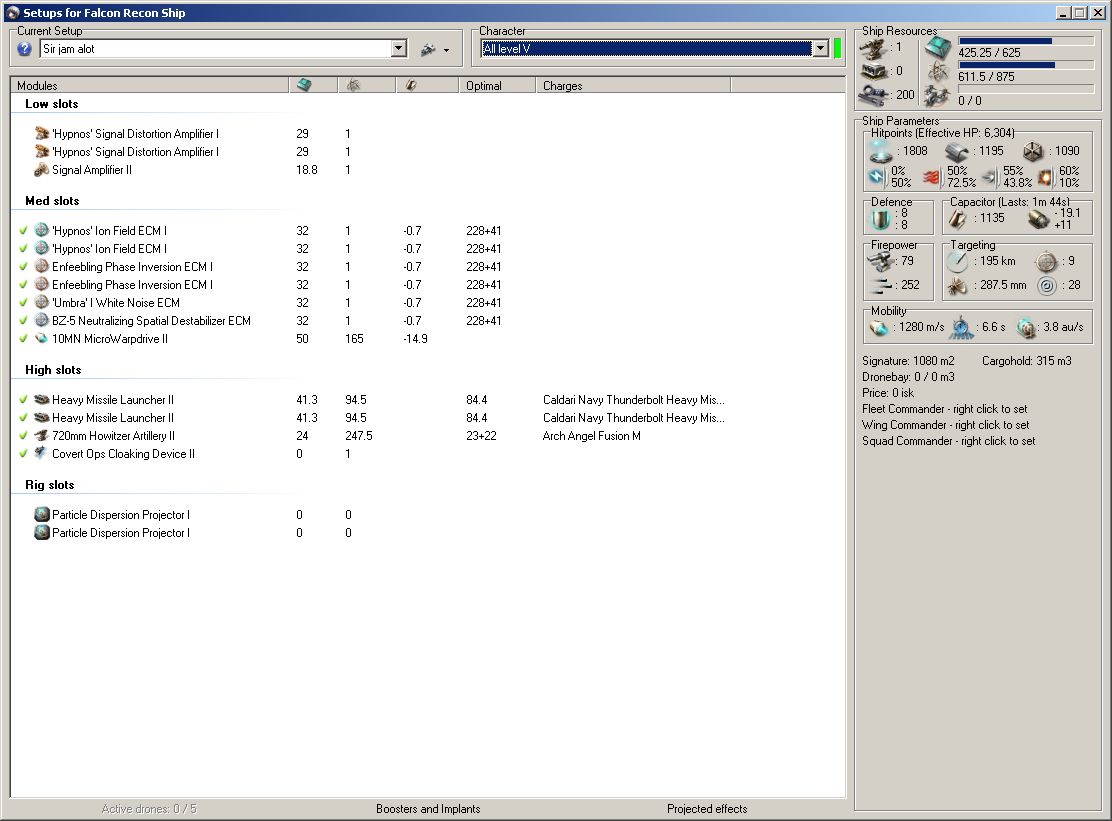Click the launcher hardpoints icon showing 0
This screenshot has width=1112, height=821.
tap(874, 71)
